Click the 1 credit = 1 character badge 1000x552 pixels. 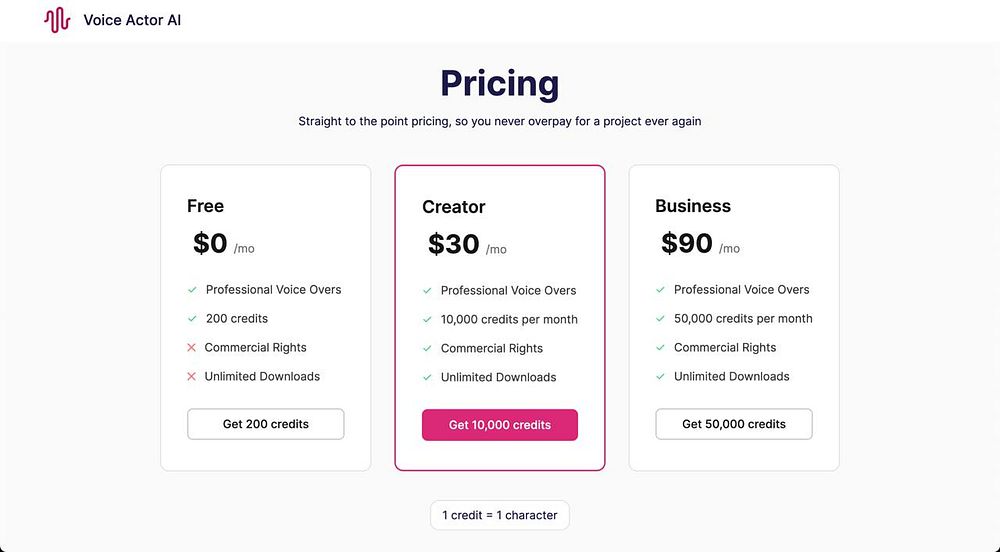pyautogui.click(x=500, y=515)
